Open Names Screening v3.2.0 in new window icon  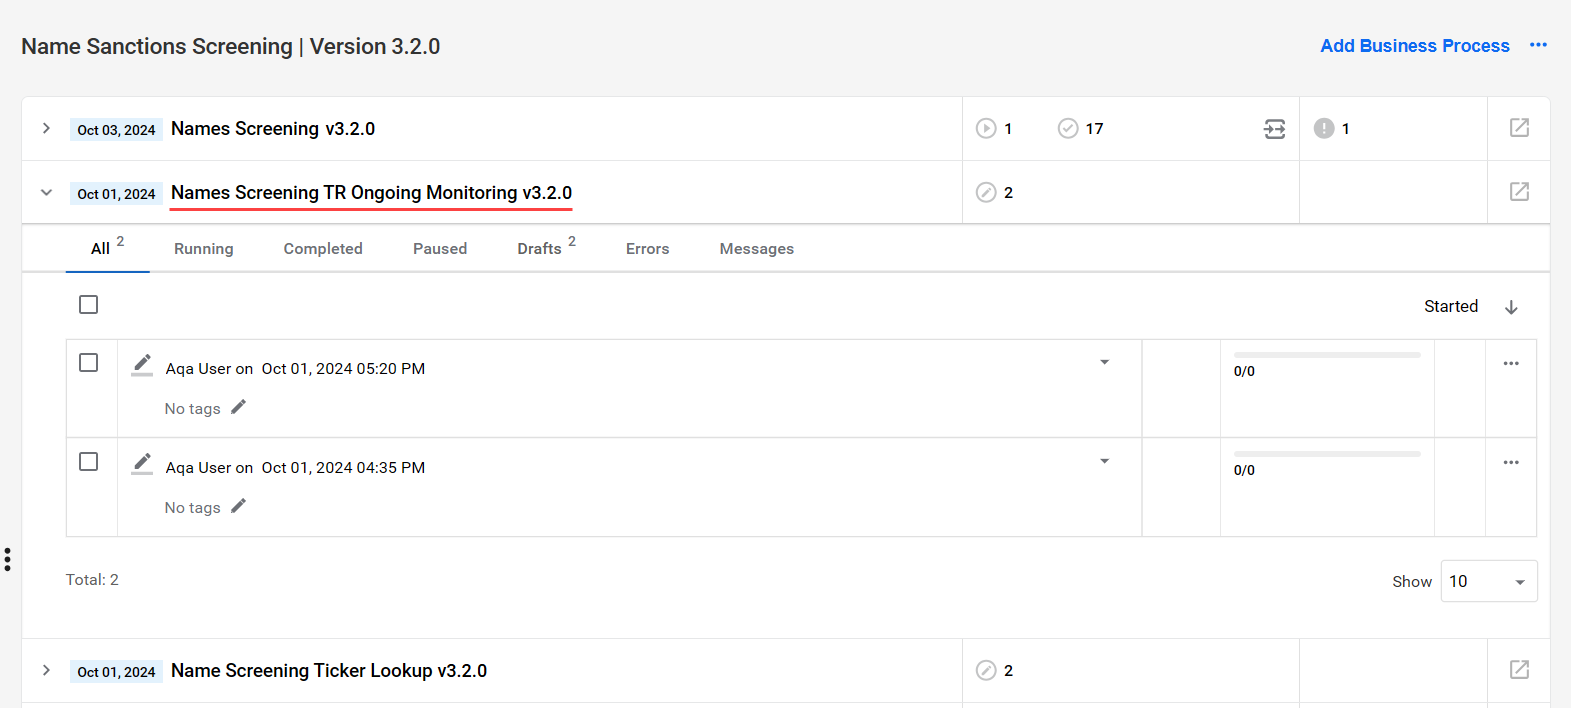[x=1519, y=128]
